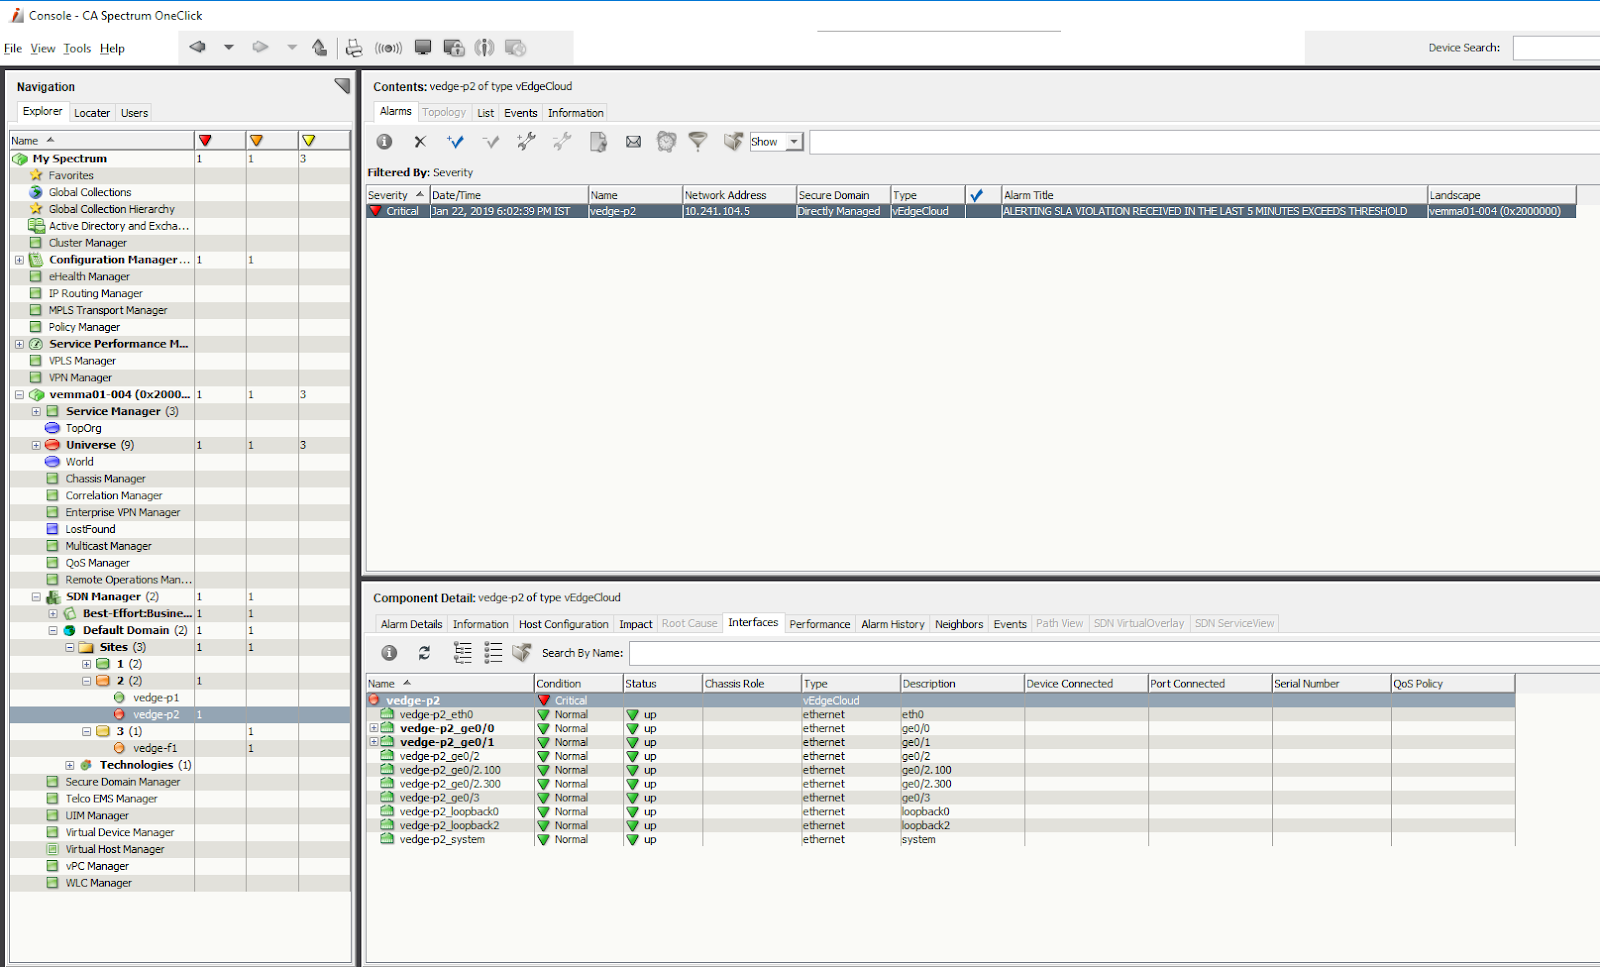The height and width of the screenshot is (967, 1600).
Task: Click the person with signal waves toolbar icon
Action: [485, 47]
